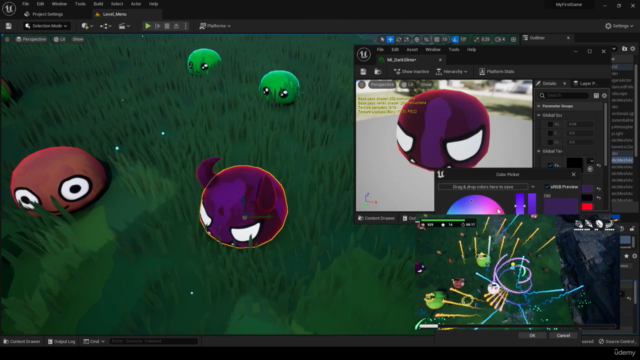This screenshot has width=640, height=360.
Task: Click the Eject button in play controls
Action: pos(176,26)
